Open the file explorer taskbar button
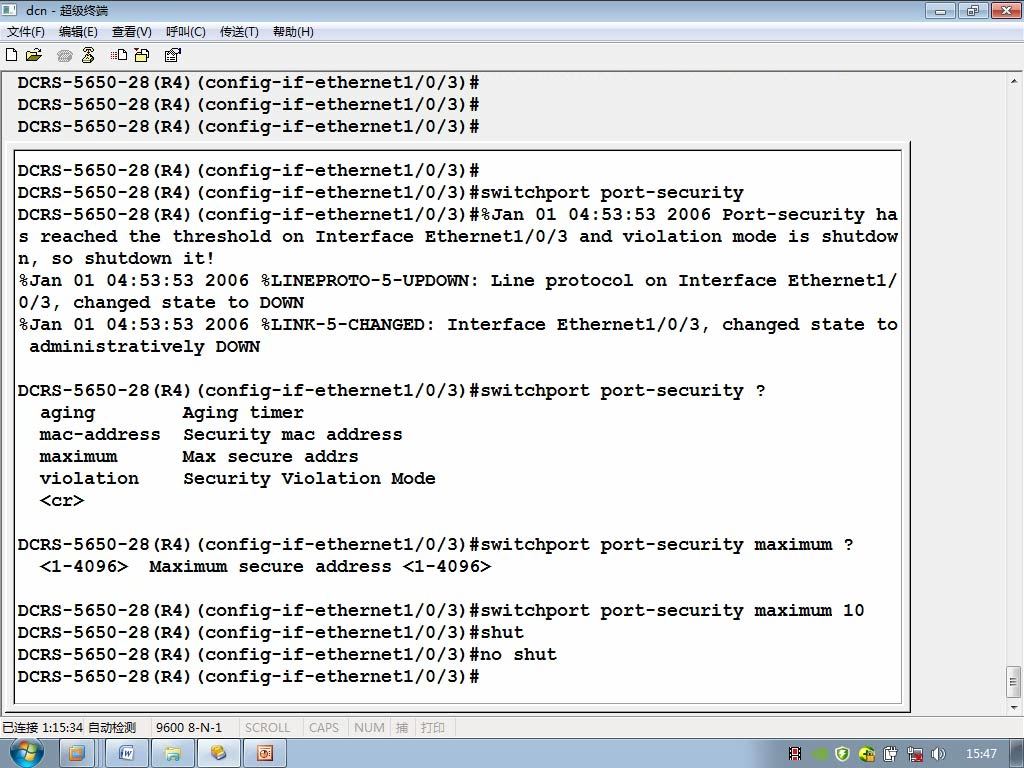The width and height of the screenshot is (1024, 768). tap(172, 754)
